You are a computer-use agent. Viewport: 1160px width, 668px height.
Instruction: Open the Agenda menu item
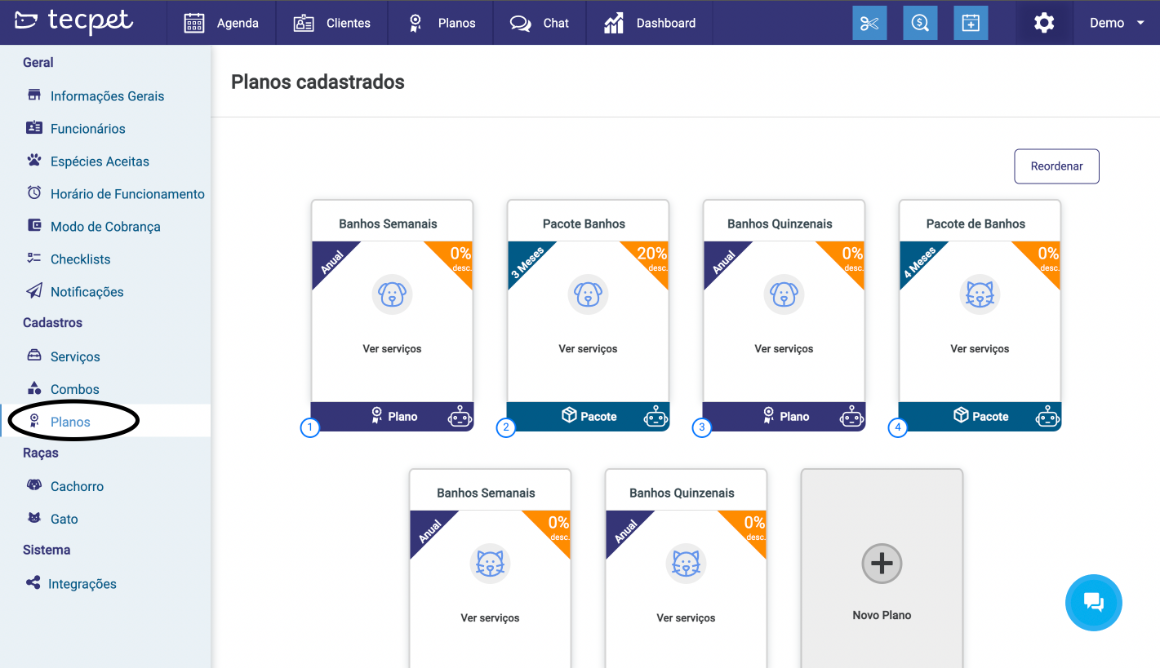click(x=222, y=23)
